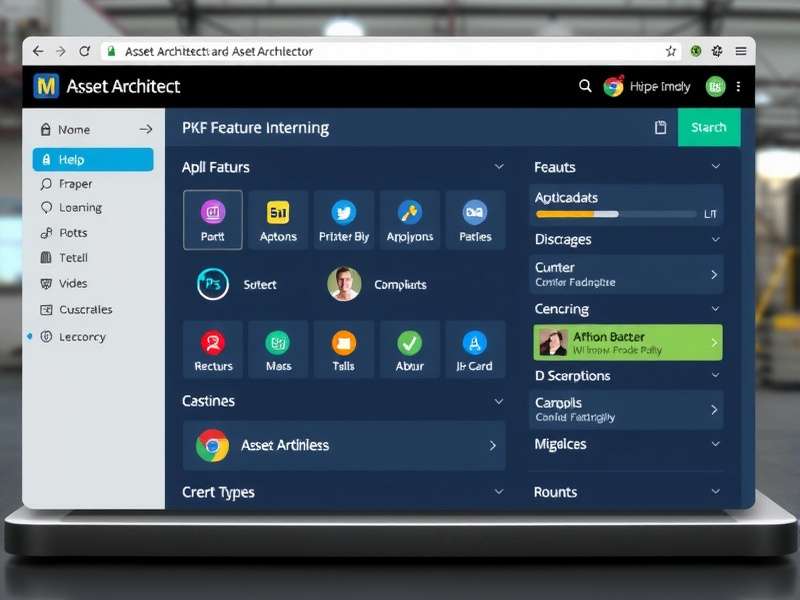Collapse the Feauts panel chevron
800x600 pixels.
tap(715, 167)
